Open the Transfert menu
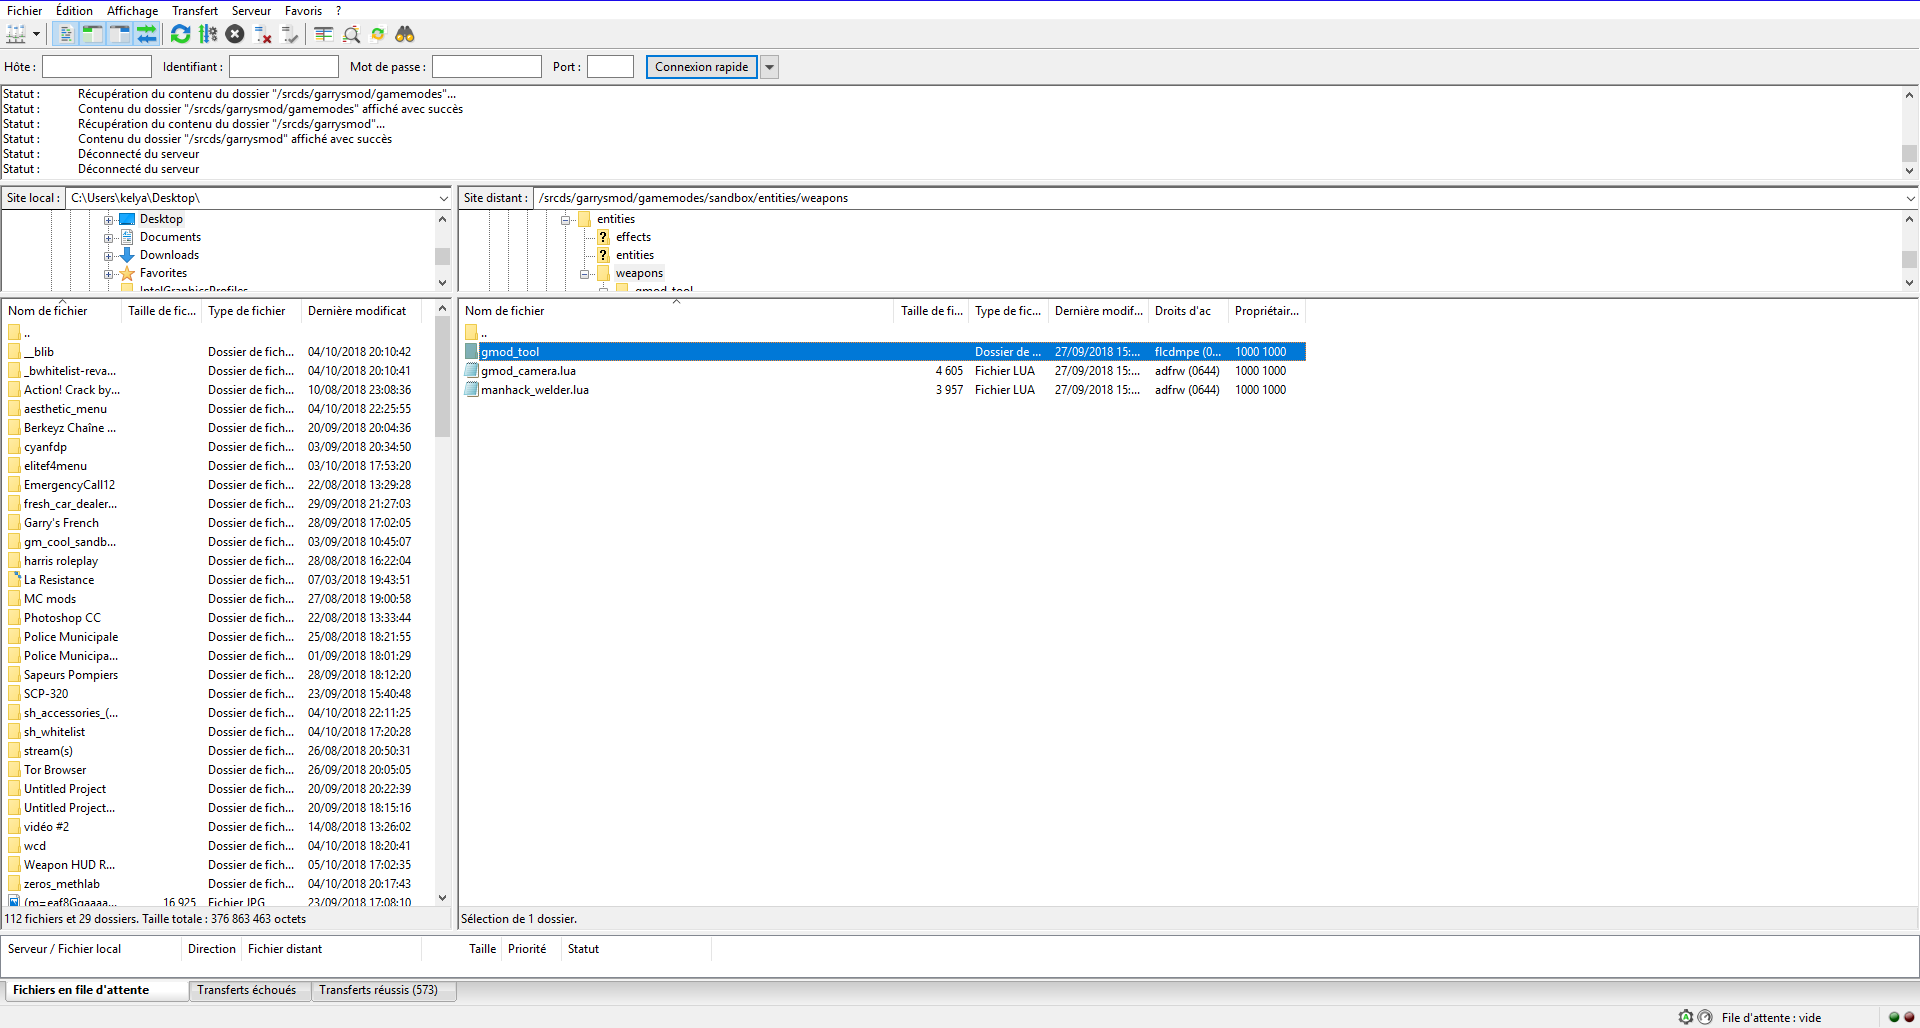 [195, 11]
